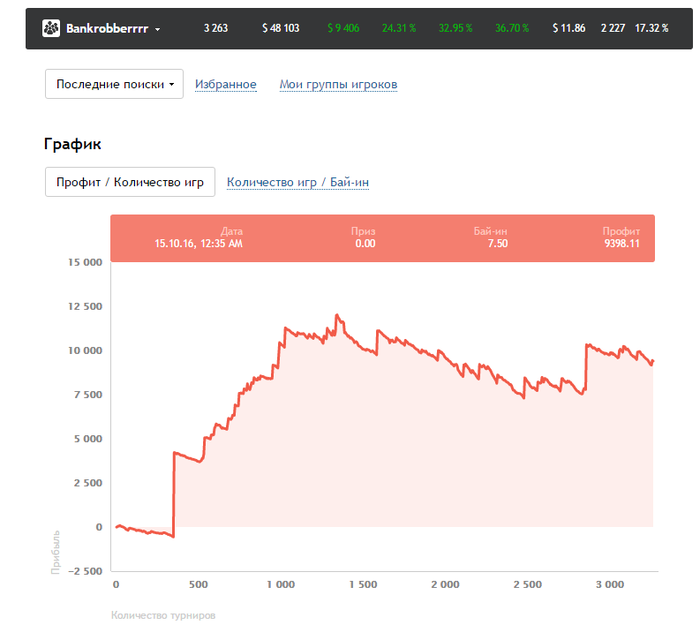700x625 pixels.
Task: Click the $ 11.86 average value
Action: [569, 28]
